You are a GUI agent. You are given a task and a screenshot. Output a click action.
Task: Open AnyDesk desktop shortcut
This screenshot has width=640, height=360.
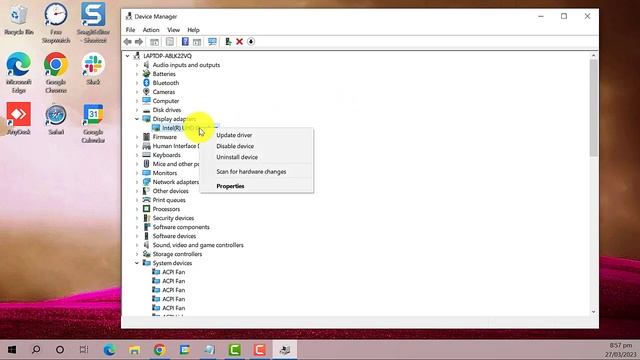(x=18, y=118)
